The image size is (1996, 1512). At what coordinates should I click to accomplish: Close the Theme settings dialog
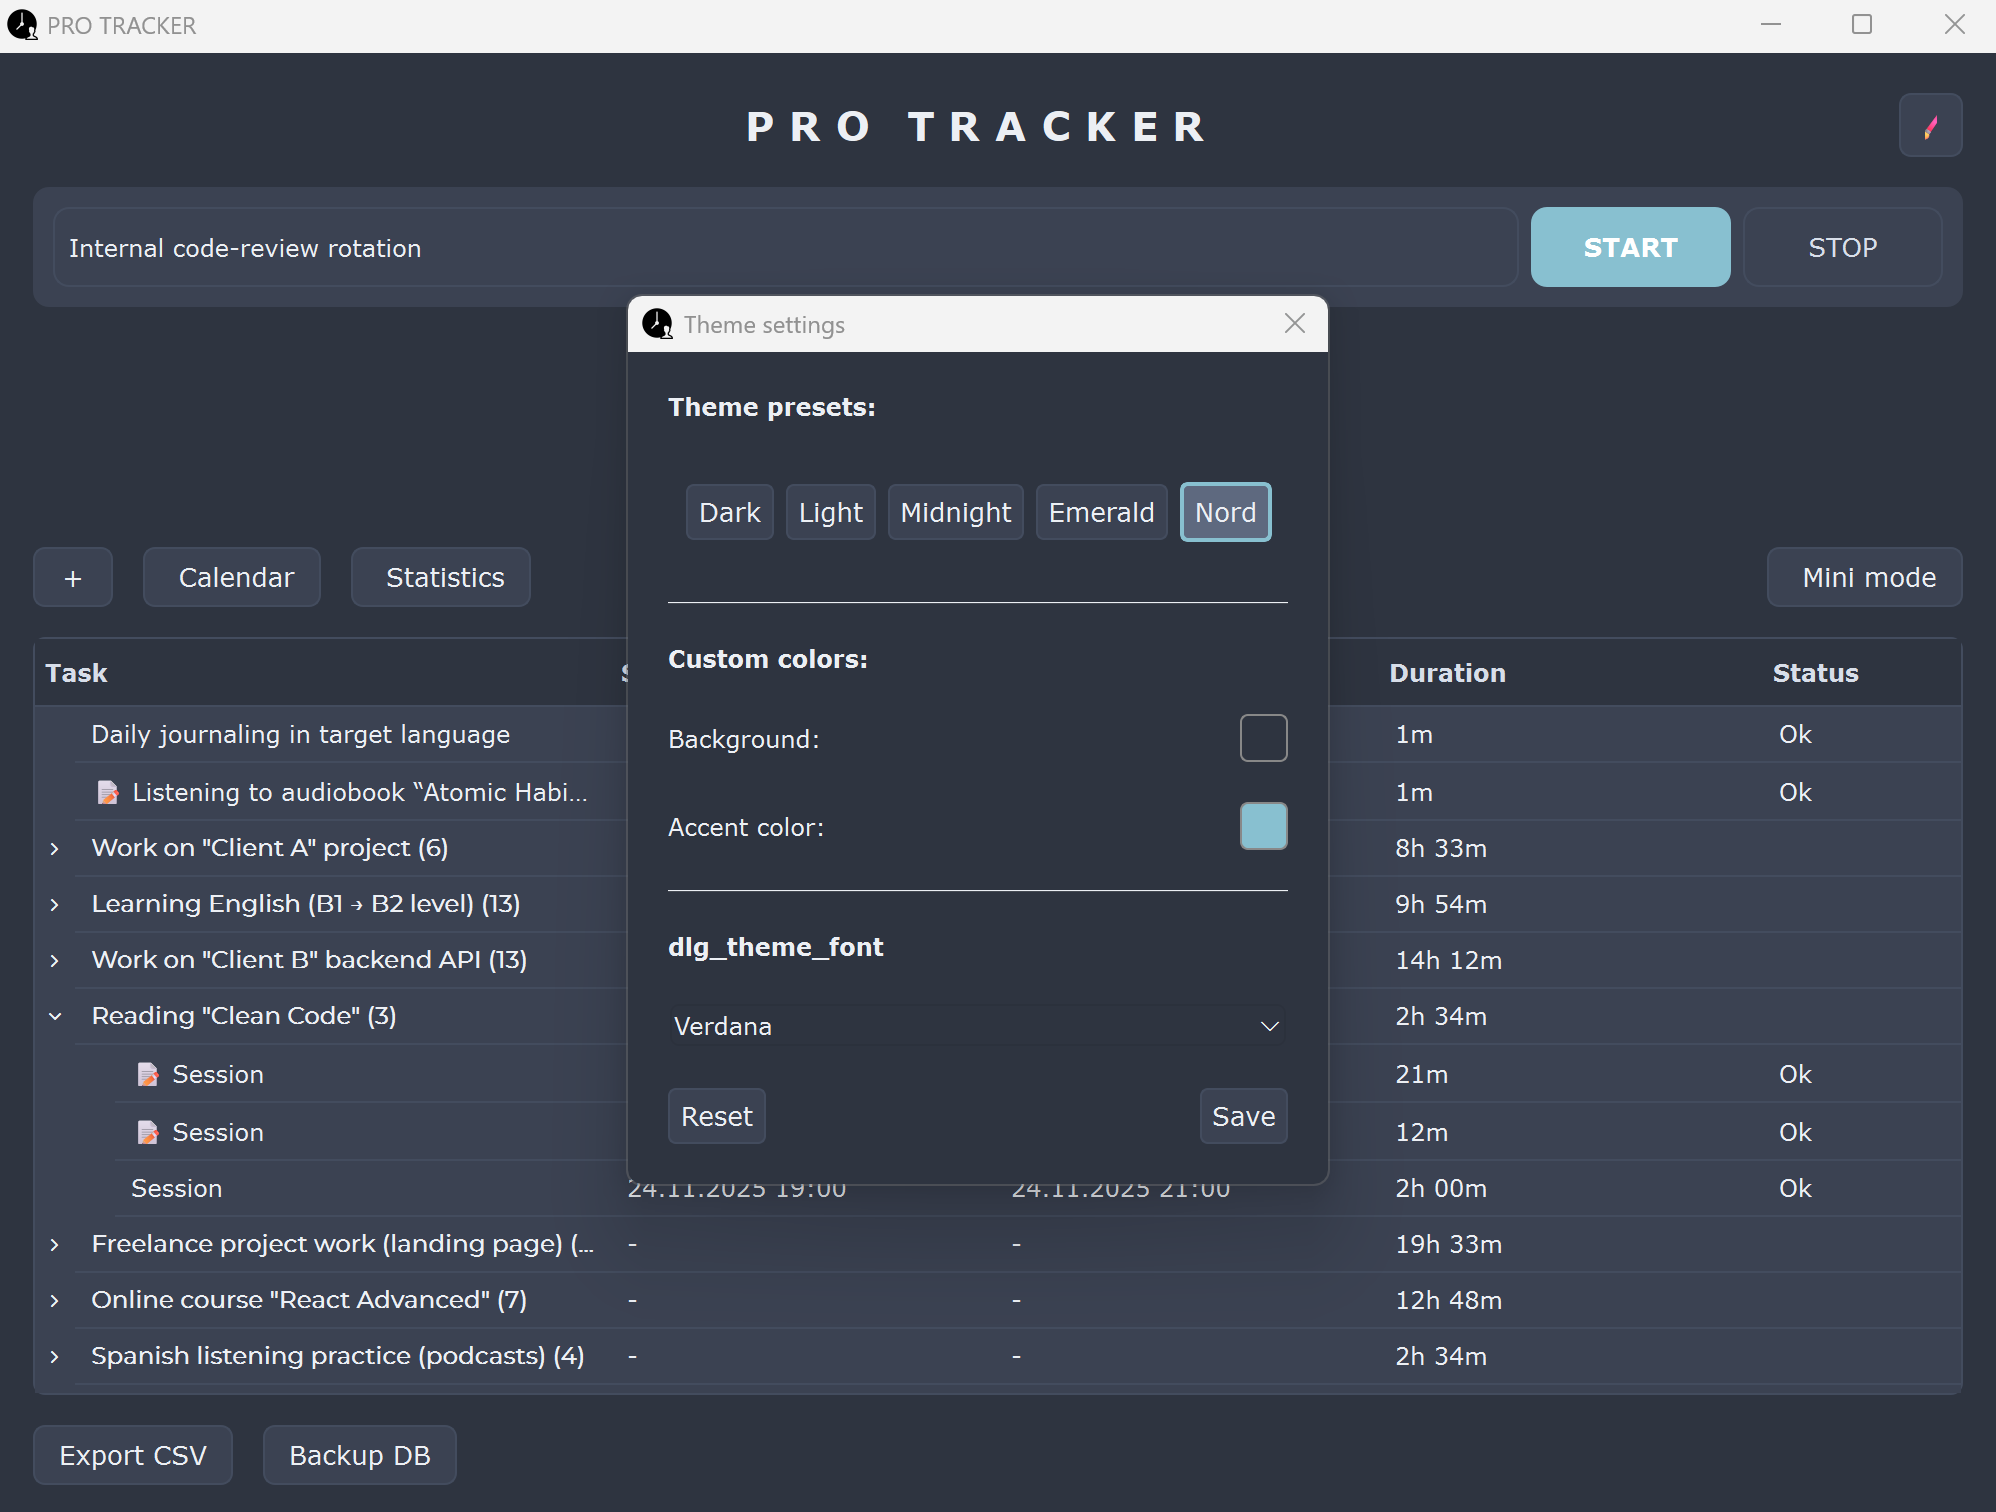1294,323
